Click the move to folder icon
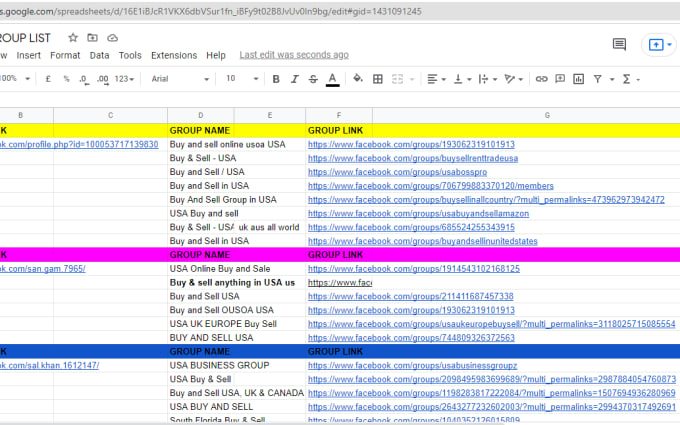The width and height of the screenshot is (680, 425). [x=92, y=38]
